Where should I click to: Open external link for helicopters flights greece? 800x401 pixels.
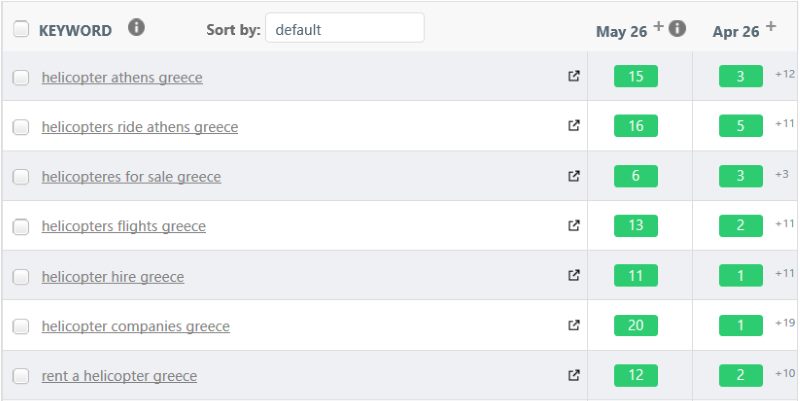point(574,225)
